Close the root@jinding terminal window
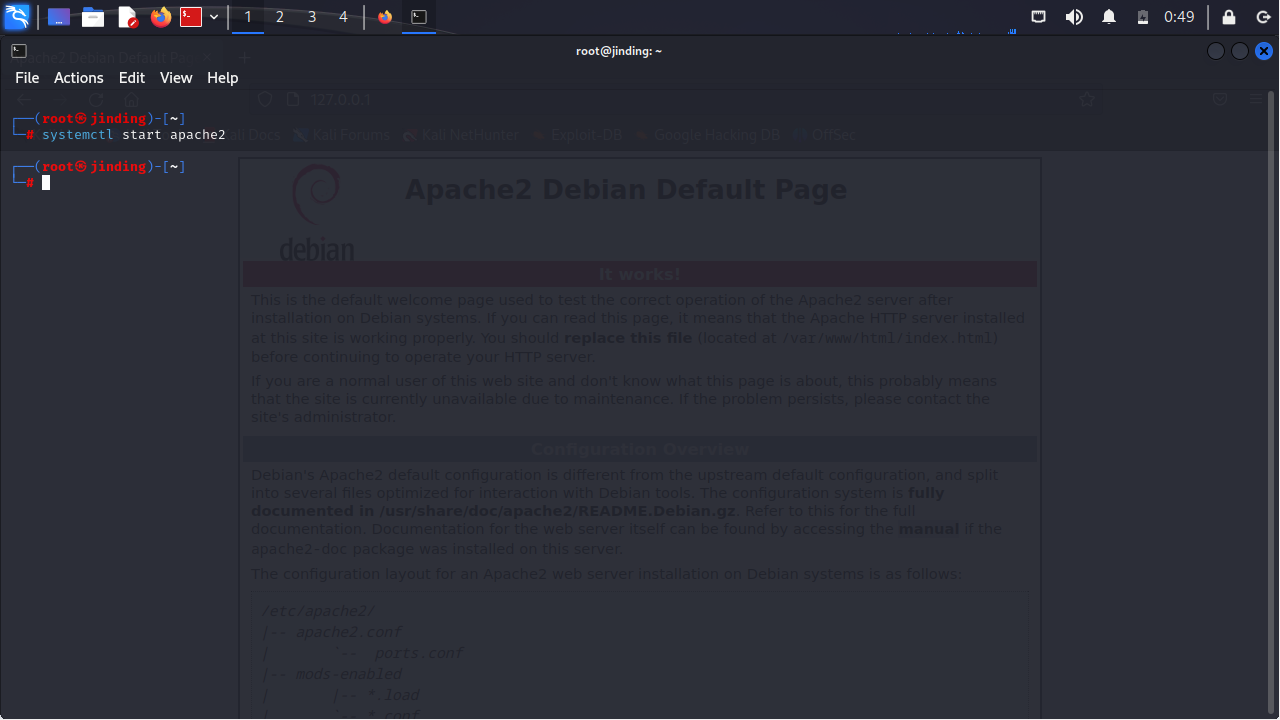The height and width of the screenshot is (720, 1280). tap(1264, 51)
